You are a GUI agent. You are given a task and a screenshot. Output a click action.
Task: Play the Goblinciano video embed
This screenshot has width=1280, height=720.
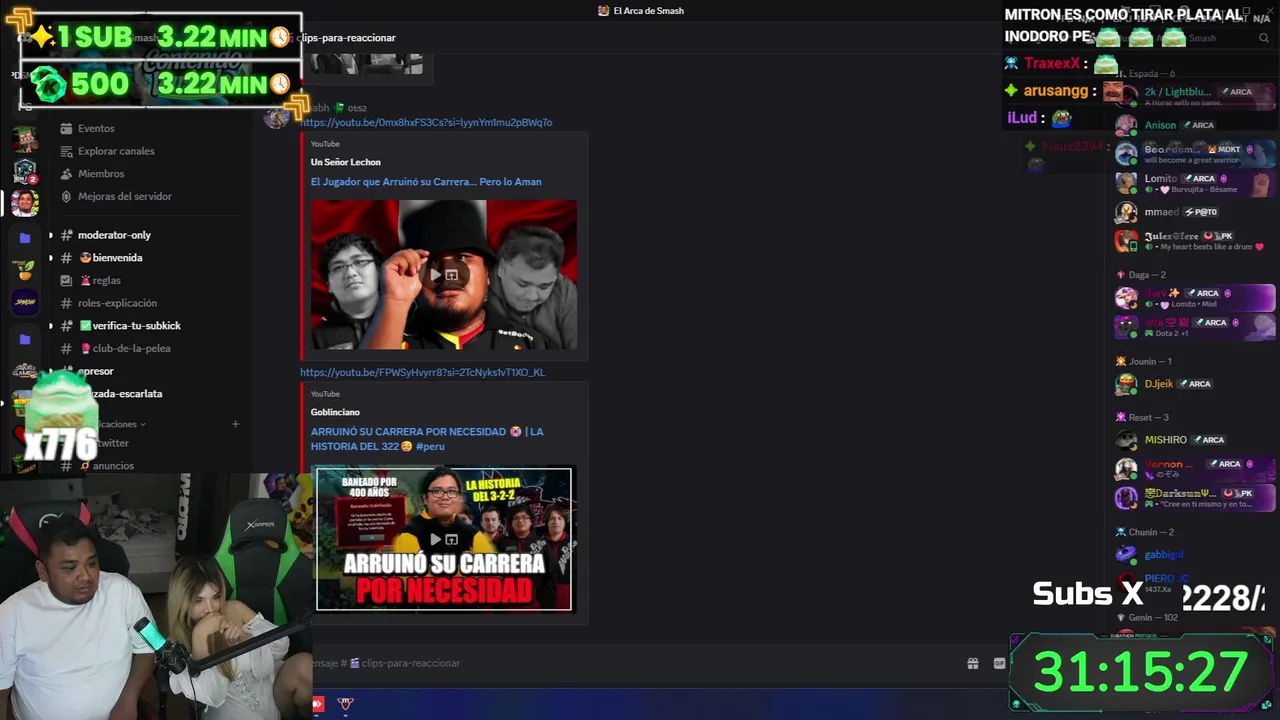435,539
